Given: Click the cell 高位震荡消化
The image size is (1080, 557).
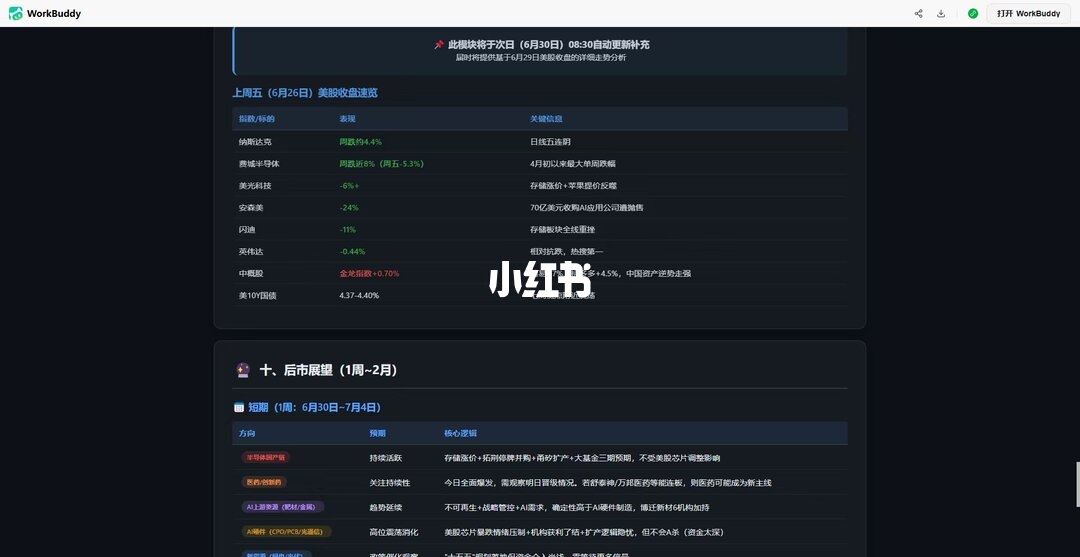Looking at the screenshot, I should click(394, 532).
